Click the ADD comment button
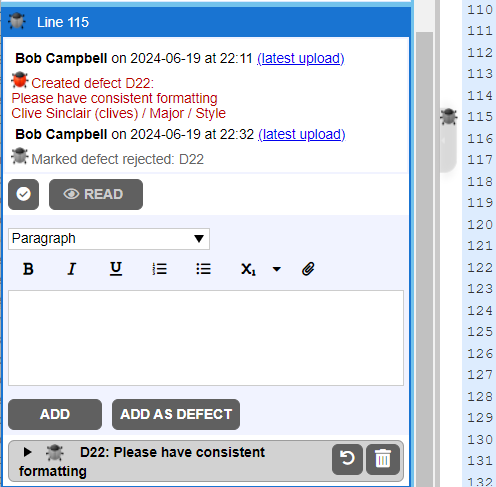496x487 pixels. point(55,414)
